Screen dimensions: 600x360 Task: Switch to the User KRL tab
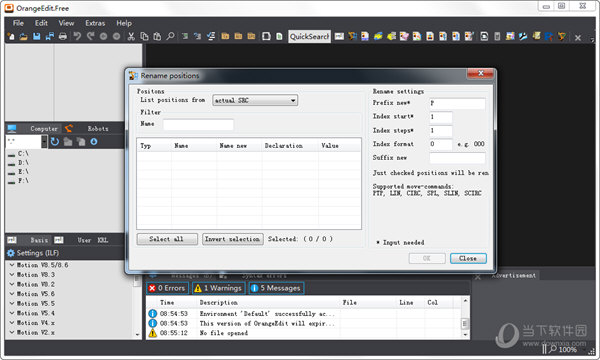tap(82, 240)
